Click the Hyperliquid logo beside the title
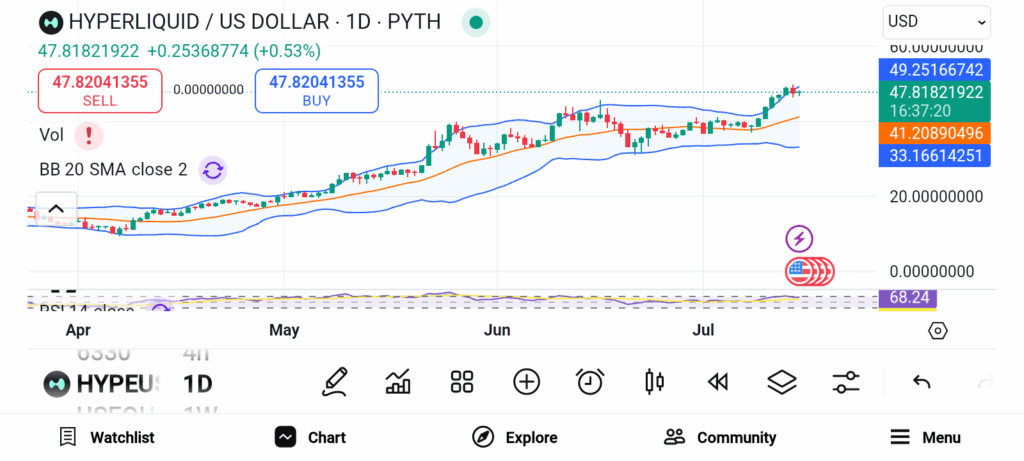This screenshot has width=1024, height=461. 50,22
